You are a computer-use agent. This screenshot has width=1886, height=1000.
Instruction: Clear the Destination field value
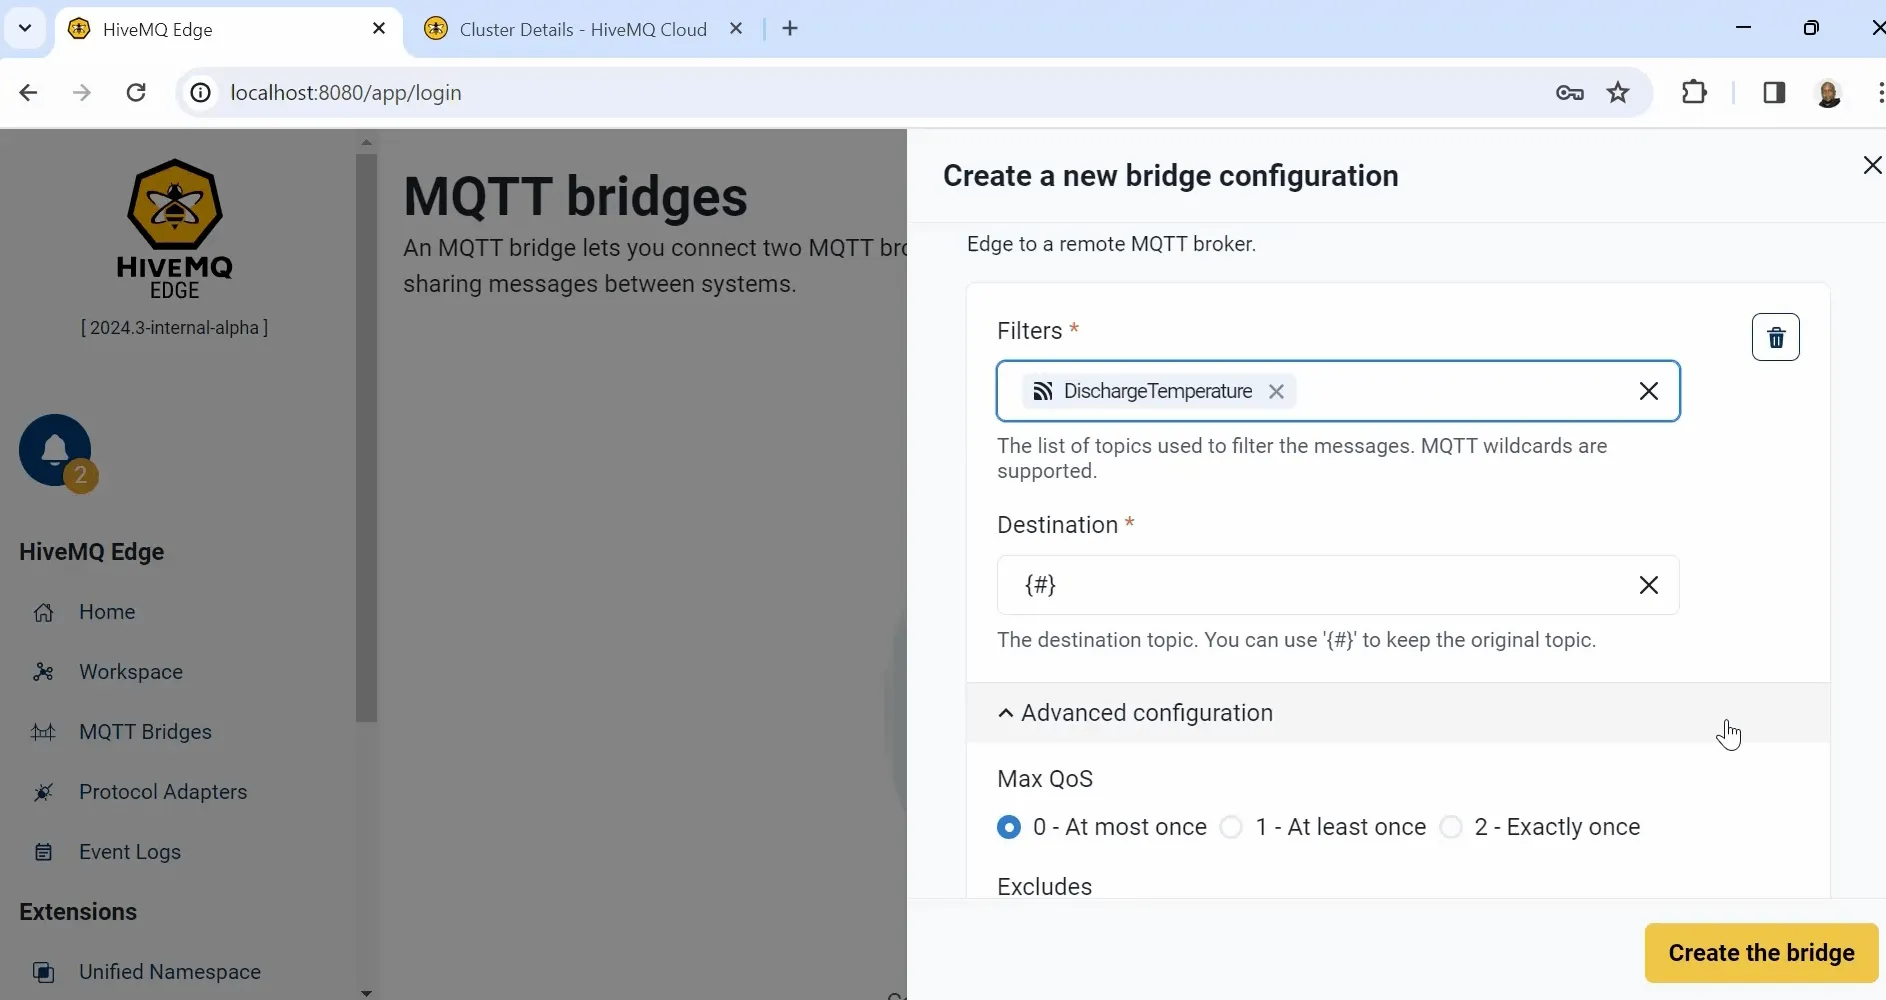tap(1649, 585)
